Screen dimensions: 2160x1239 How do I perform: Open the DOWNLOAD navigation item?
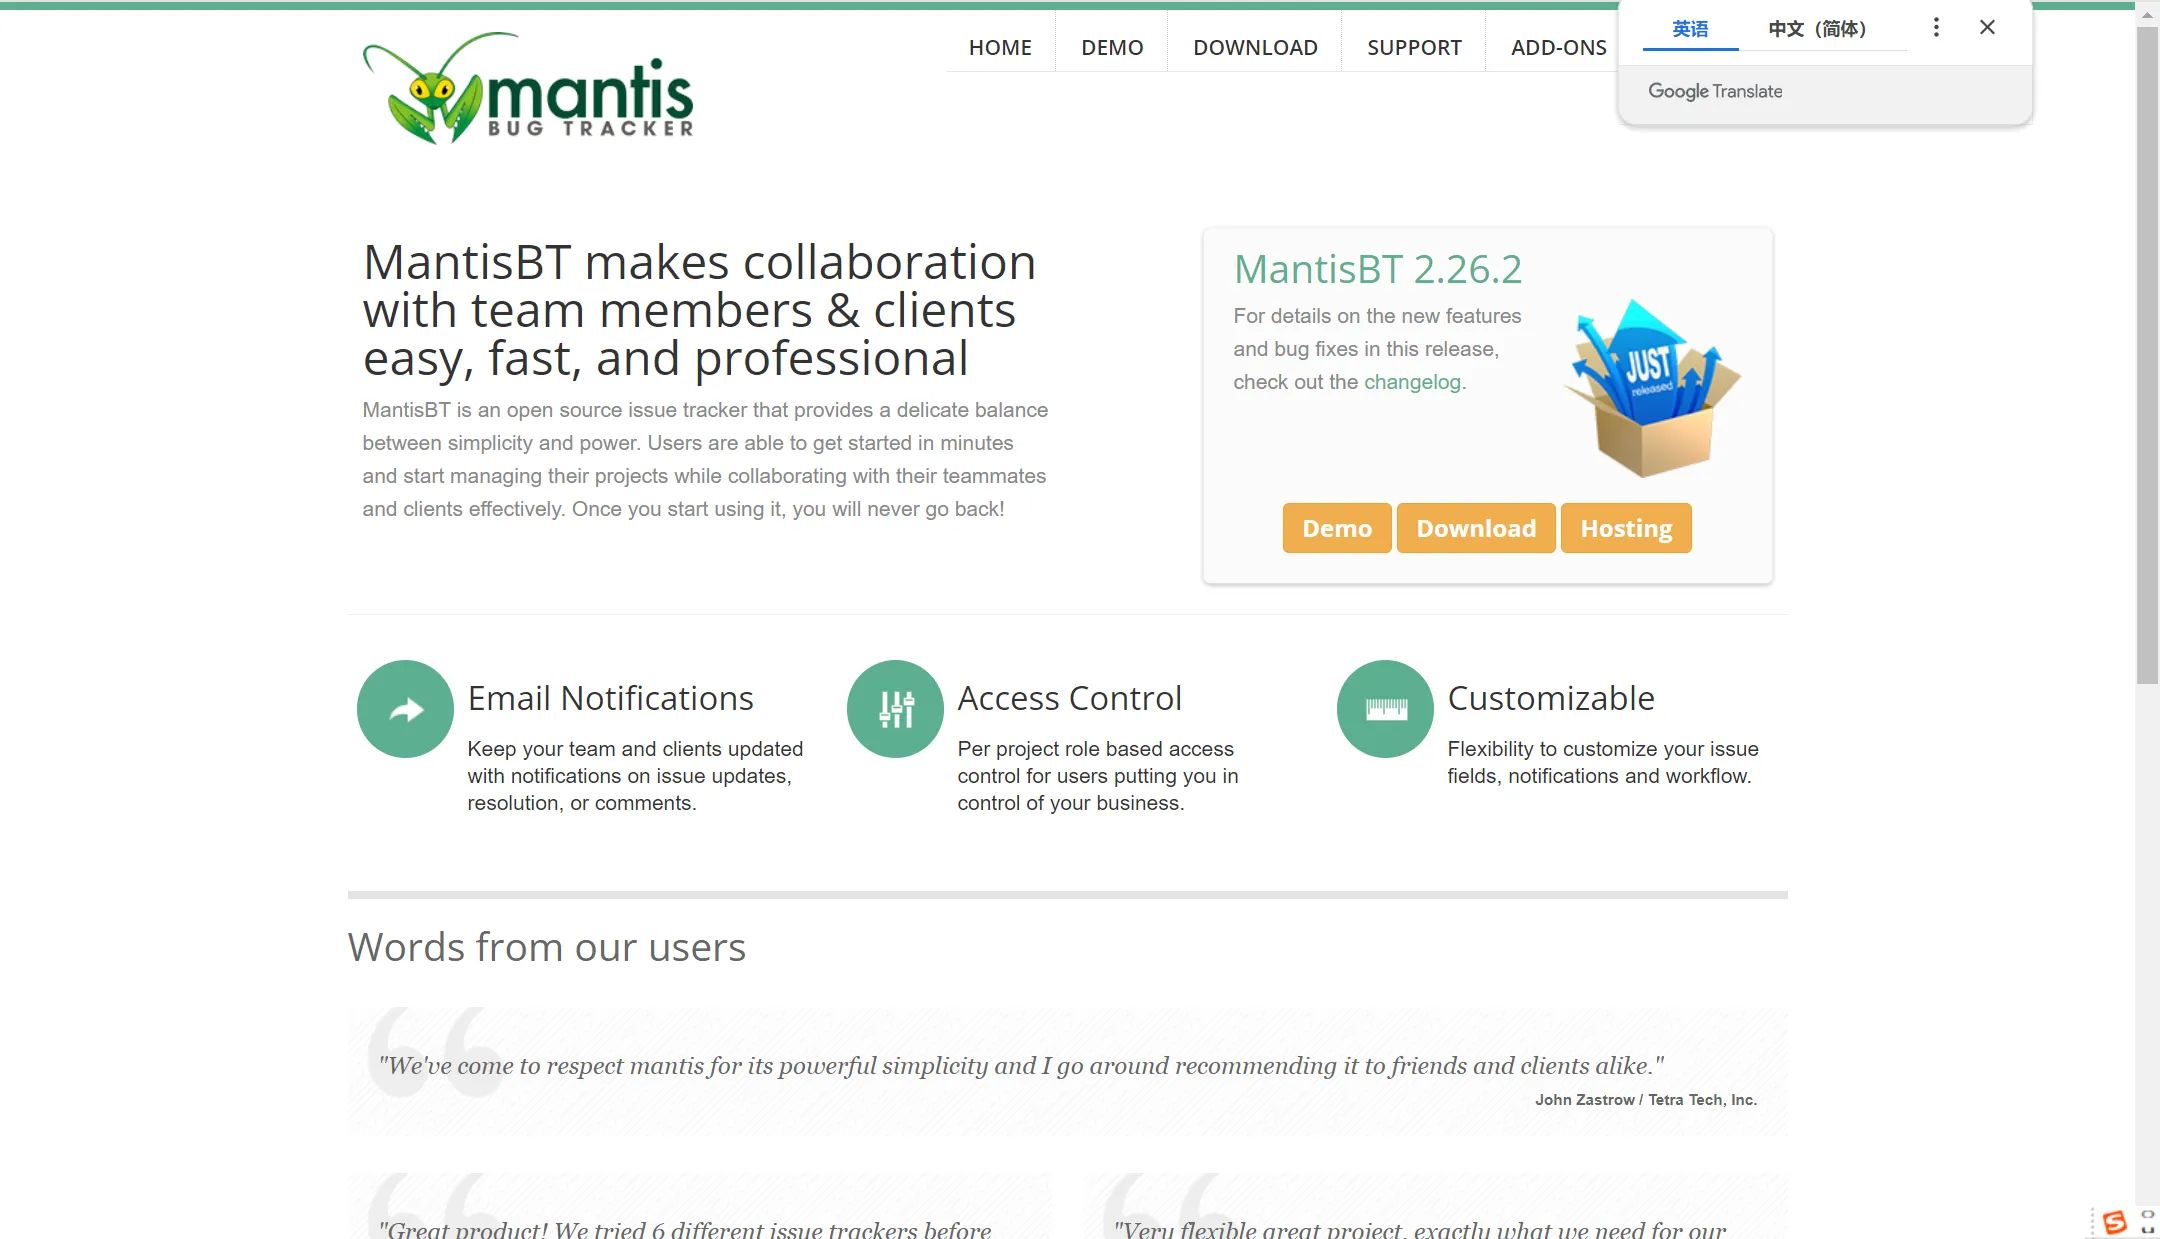point(1255,47)
